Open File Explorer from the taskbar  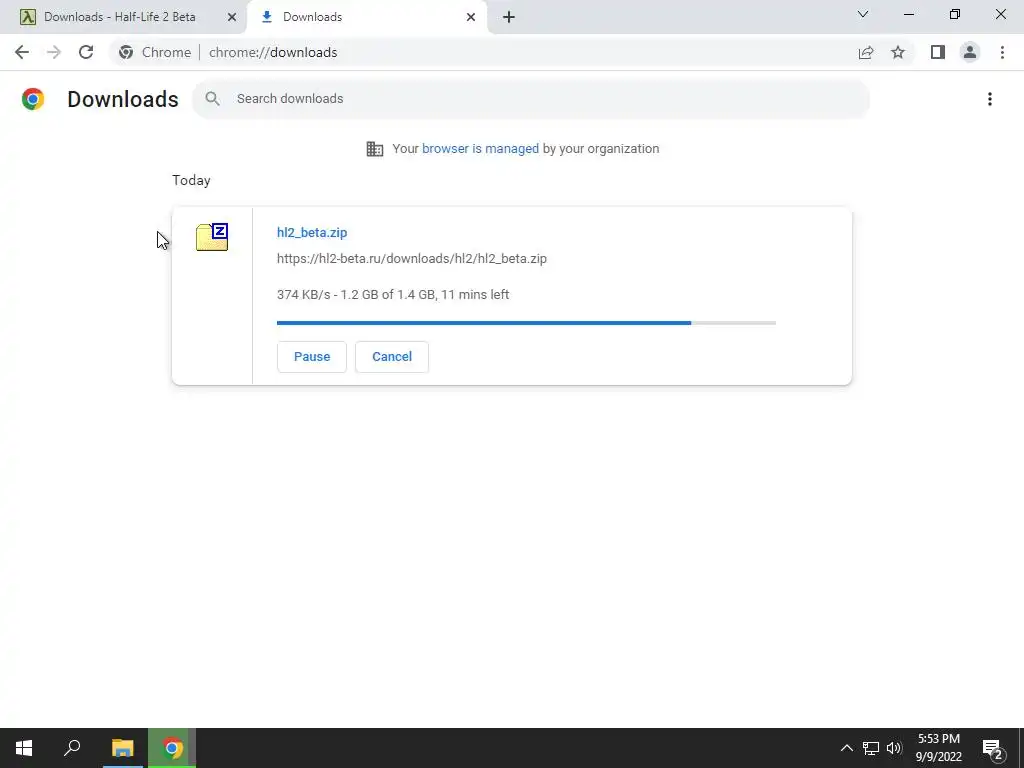pyautogui.click(x=122, y=748)
